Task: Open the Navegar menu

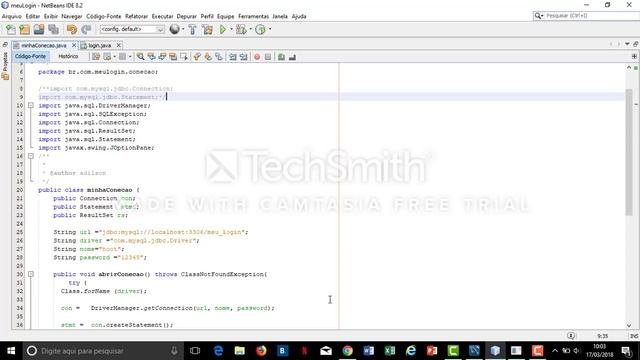Action: (x=72, y=16)
